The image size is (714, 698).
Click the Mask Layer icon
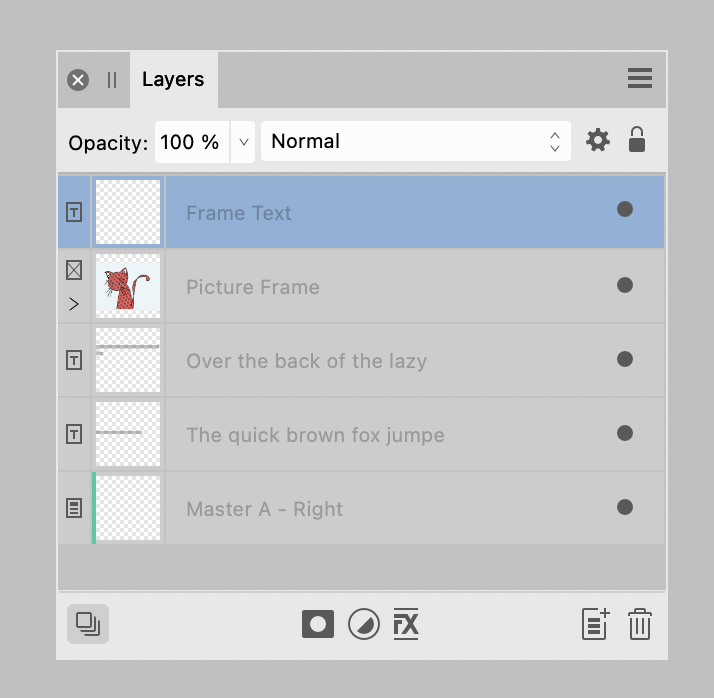click(x=318, y=624)
